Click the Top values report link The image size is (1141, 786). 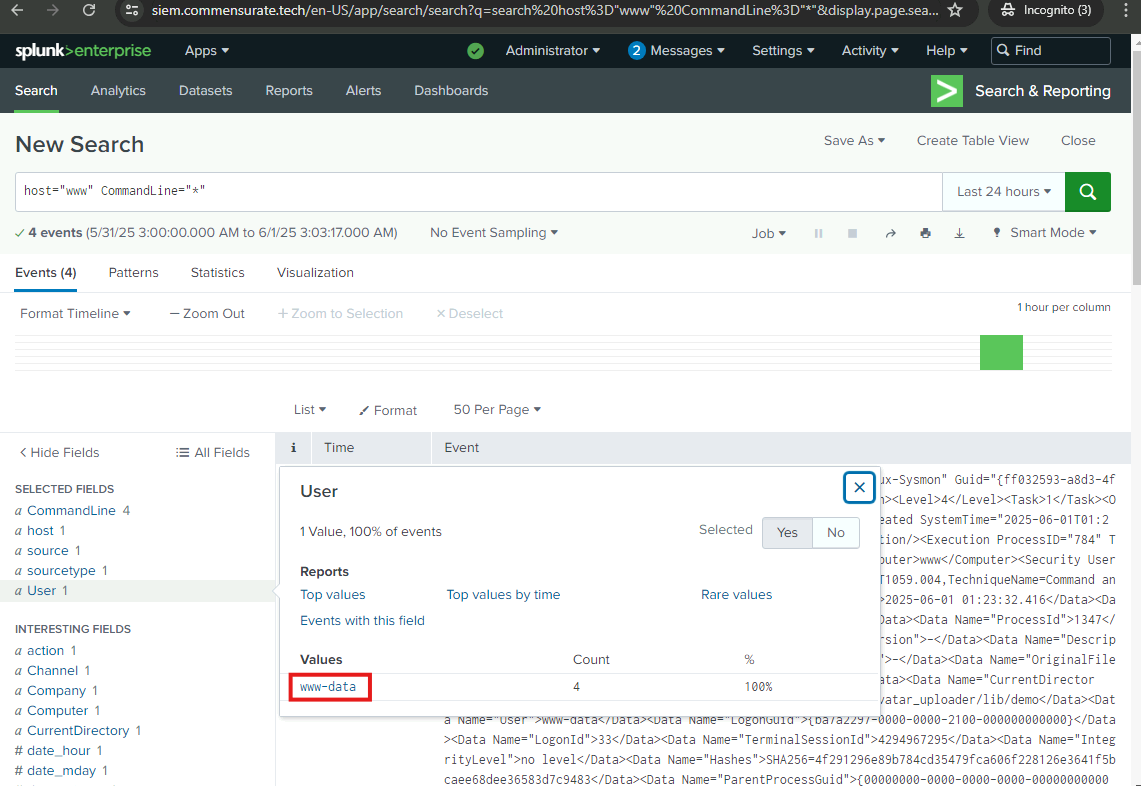tap(333, 594)
